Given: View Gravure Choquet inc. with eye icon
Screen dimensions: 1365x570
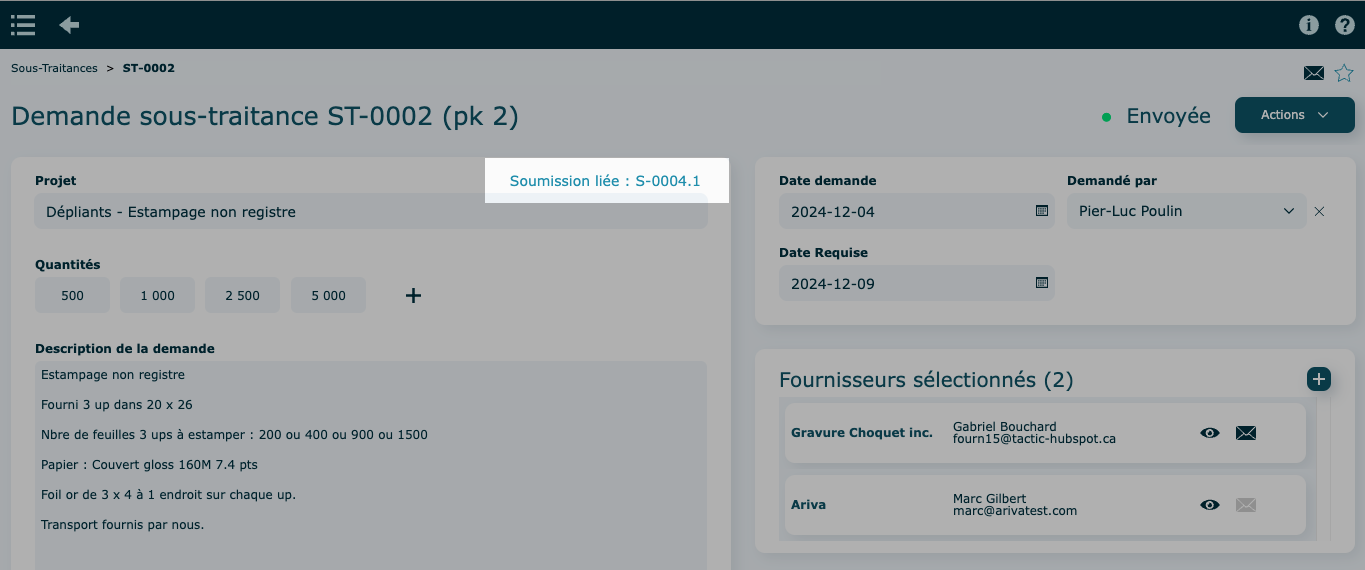Looking at the screenshot, I should [x=1209, y=433].
